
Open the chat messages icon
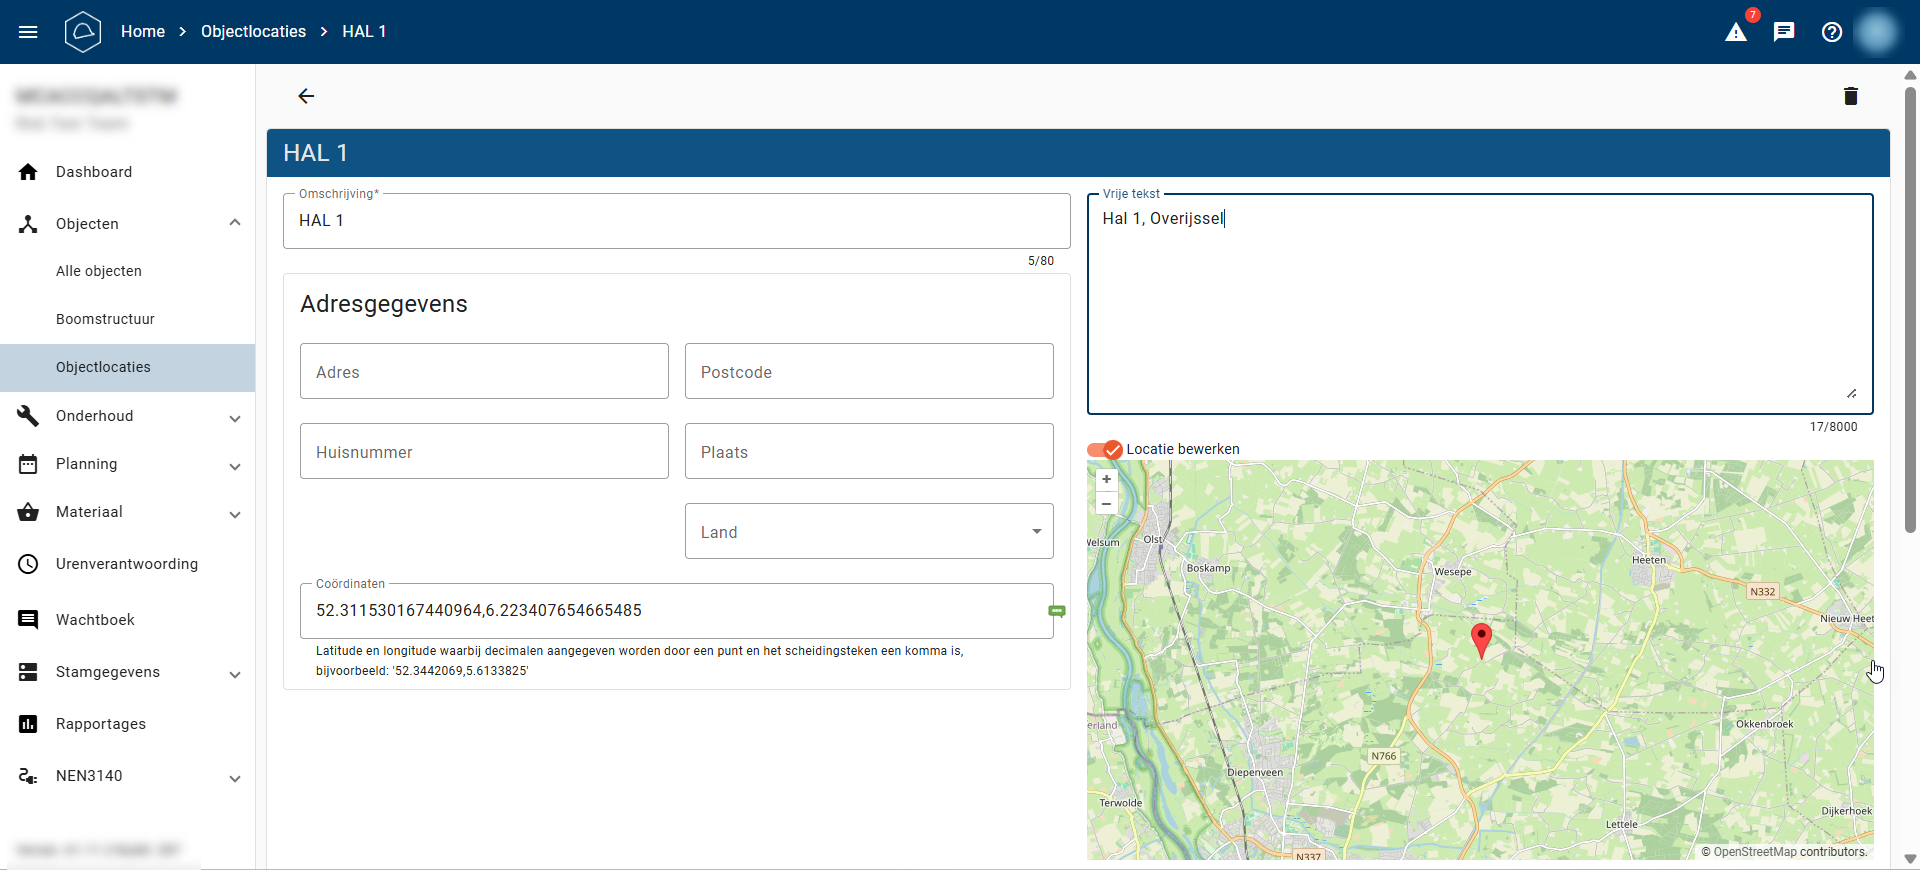(1784, 32)
